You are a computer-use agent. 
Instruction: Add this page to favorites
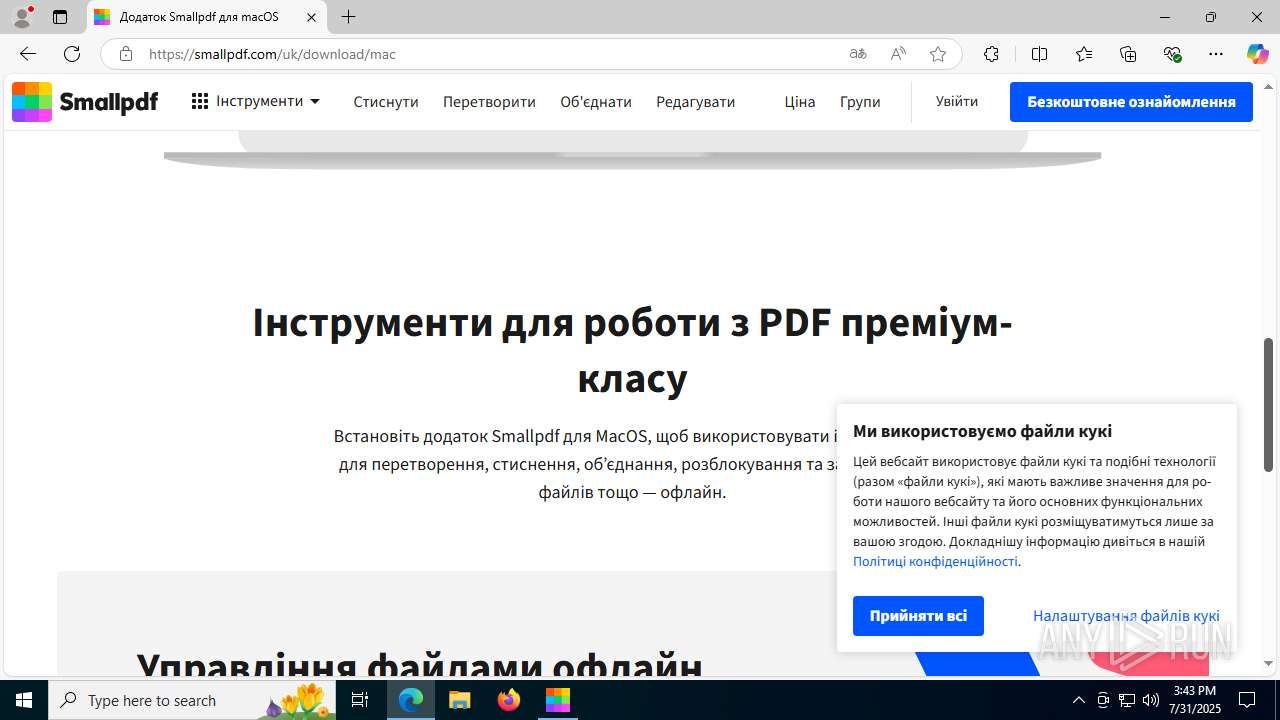click(938, 54)
